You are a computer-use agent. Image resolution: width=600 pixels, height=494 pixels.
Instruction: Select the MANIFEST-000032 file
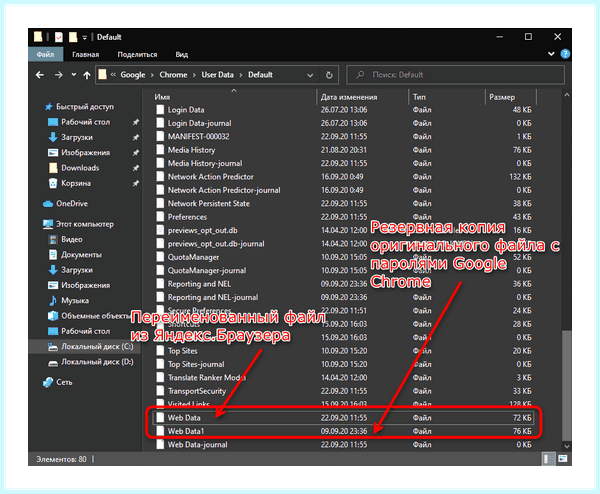click(x=198, y=137)
